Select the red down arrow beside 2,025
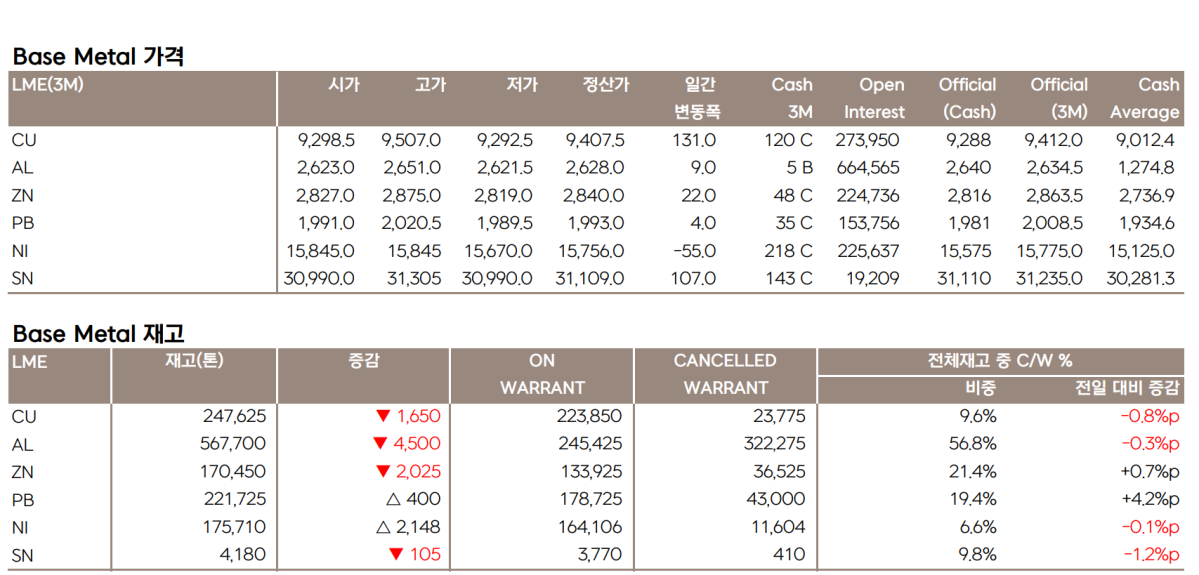The image size is (1199, 575). click(x=381, y=472)
